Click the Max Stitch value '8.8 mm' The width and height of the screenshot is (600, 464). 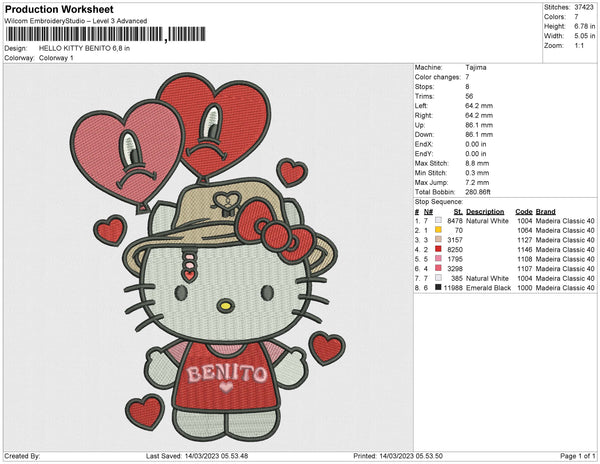(477, 163)
